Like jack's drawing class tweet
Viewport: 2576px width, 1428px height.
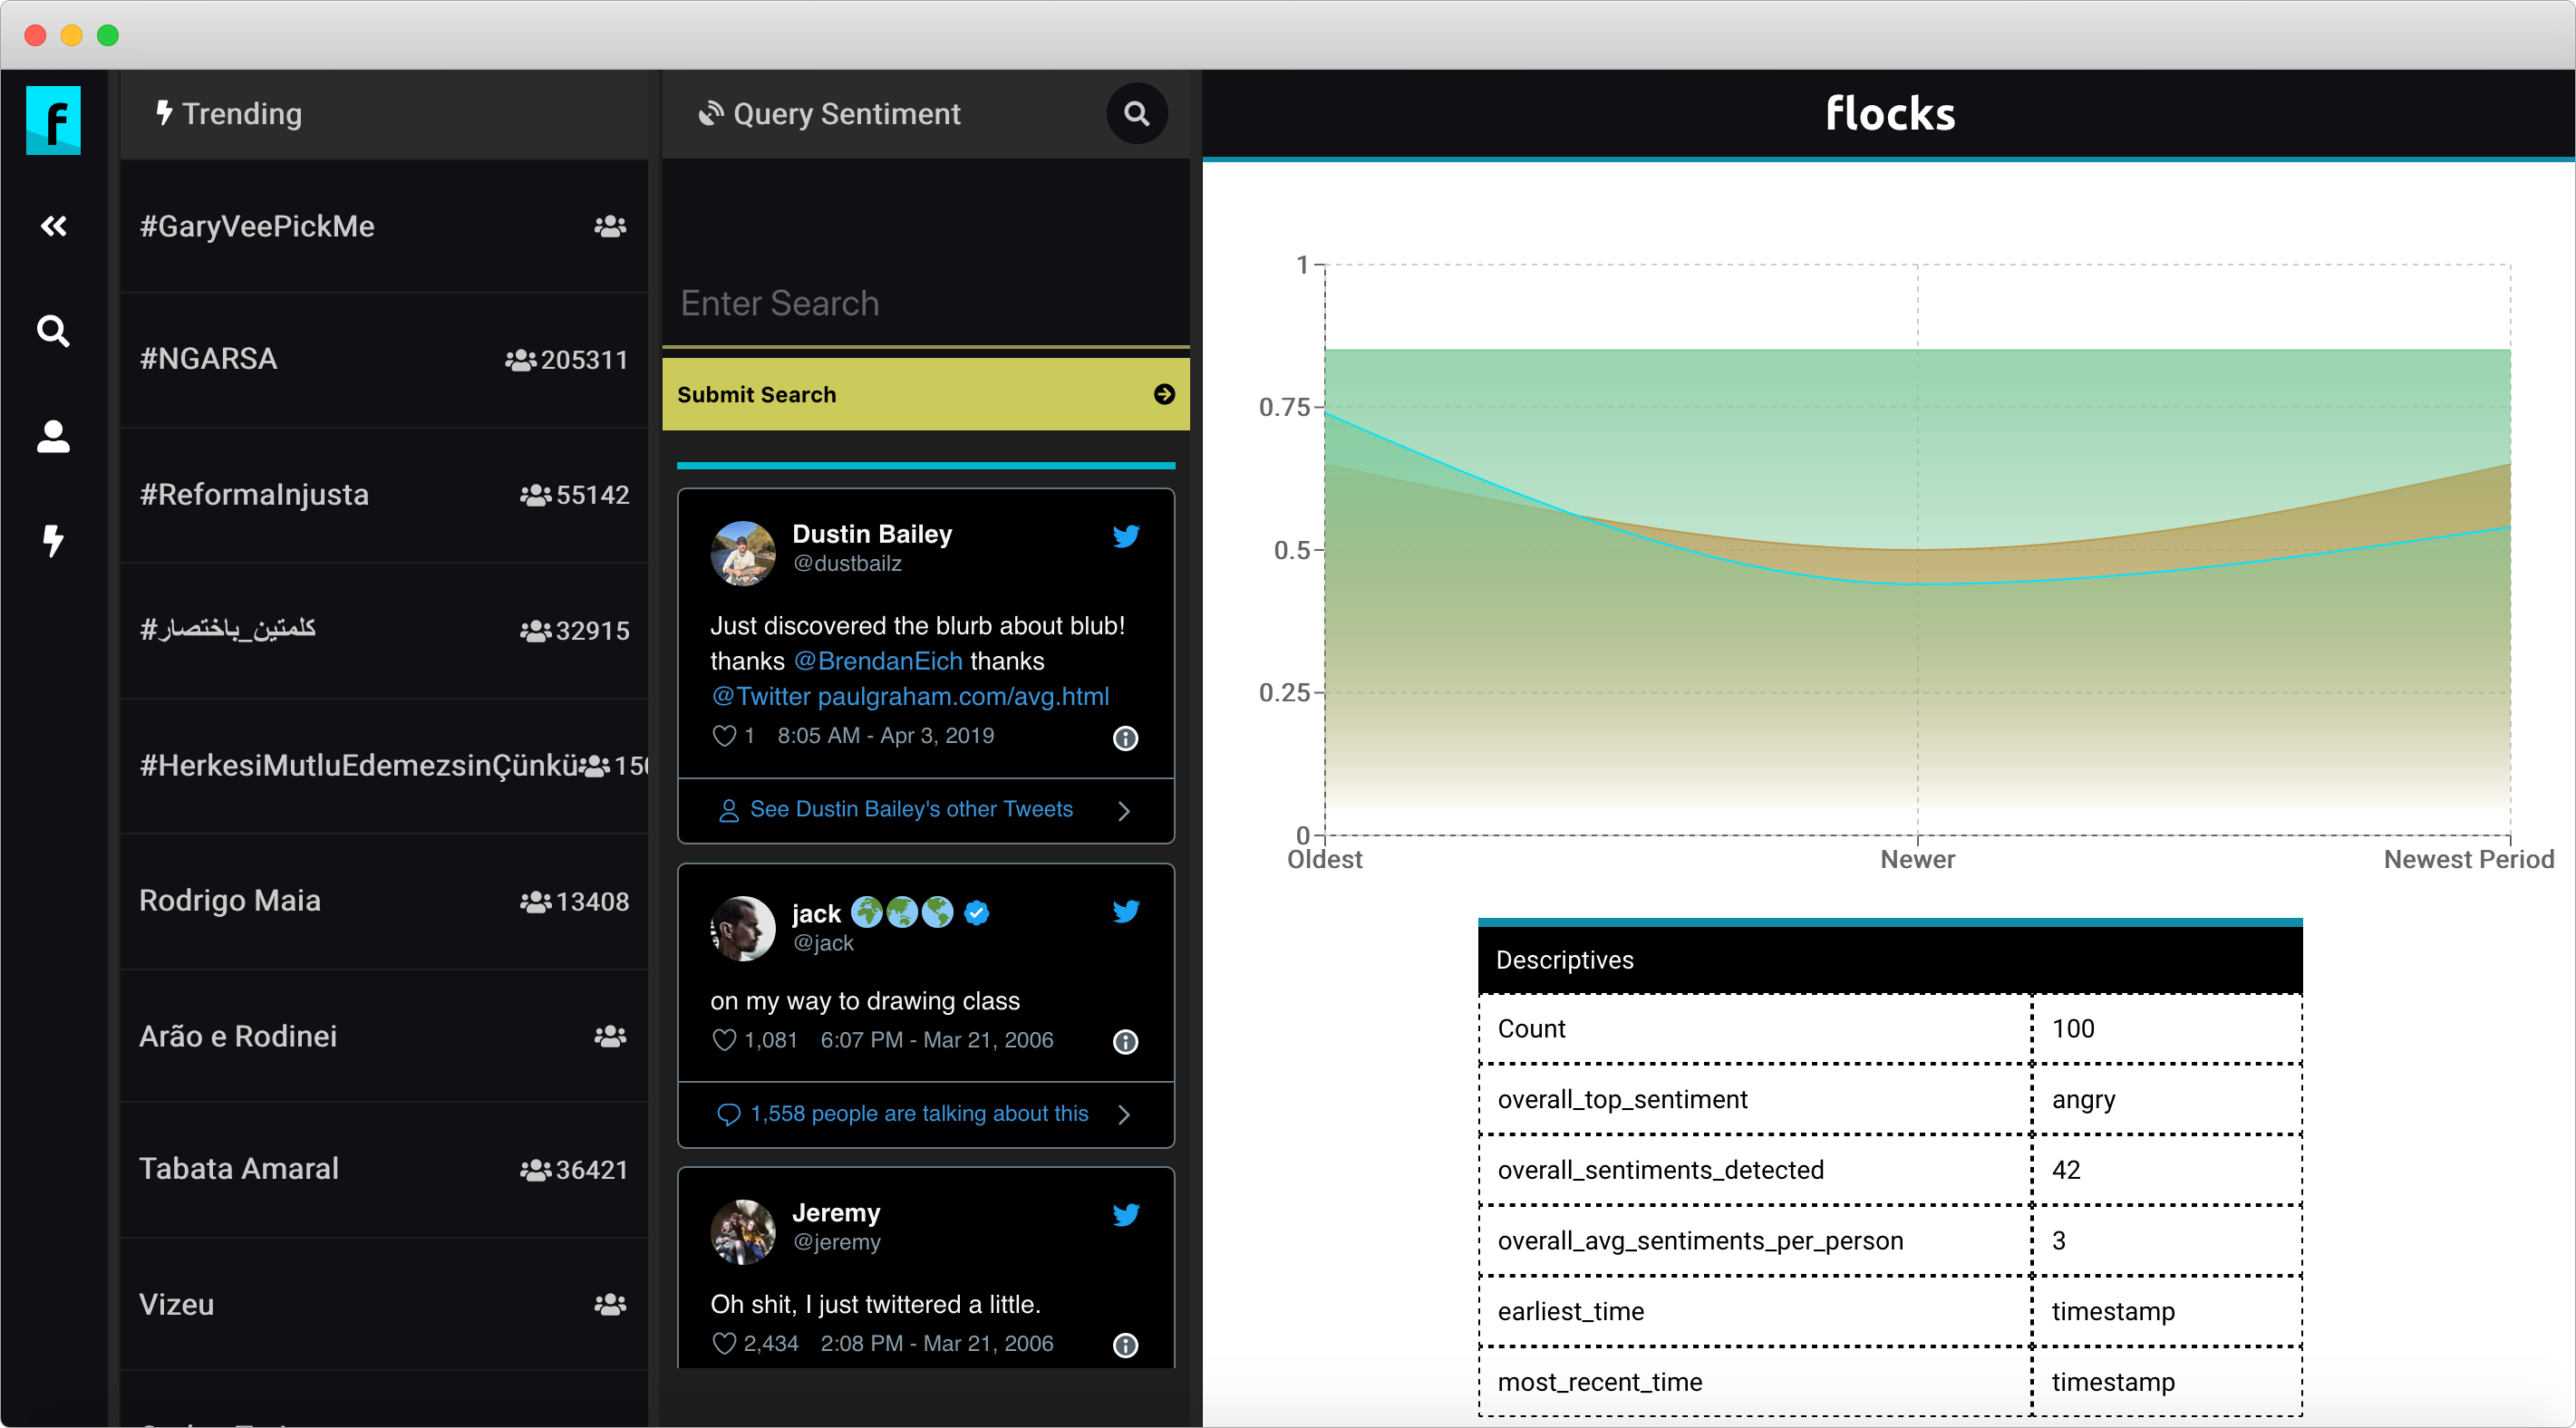click(724, 1040)
